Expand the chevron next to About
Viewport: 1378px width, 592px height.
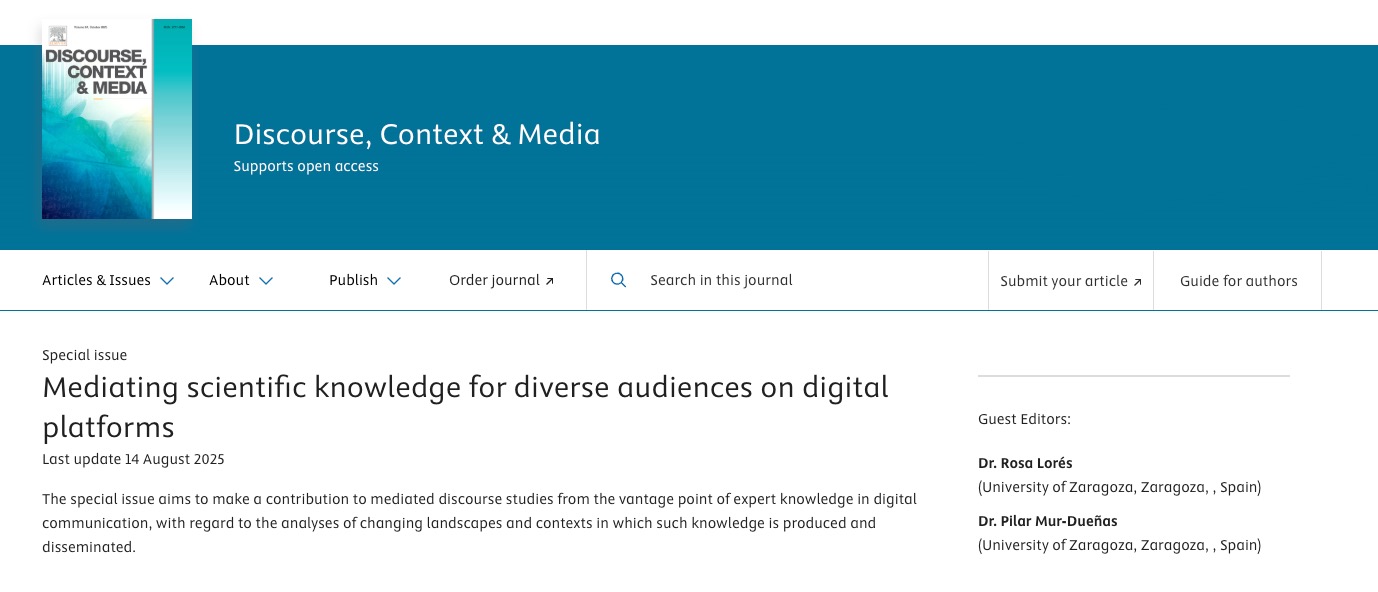coord(266,281)
